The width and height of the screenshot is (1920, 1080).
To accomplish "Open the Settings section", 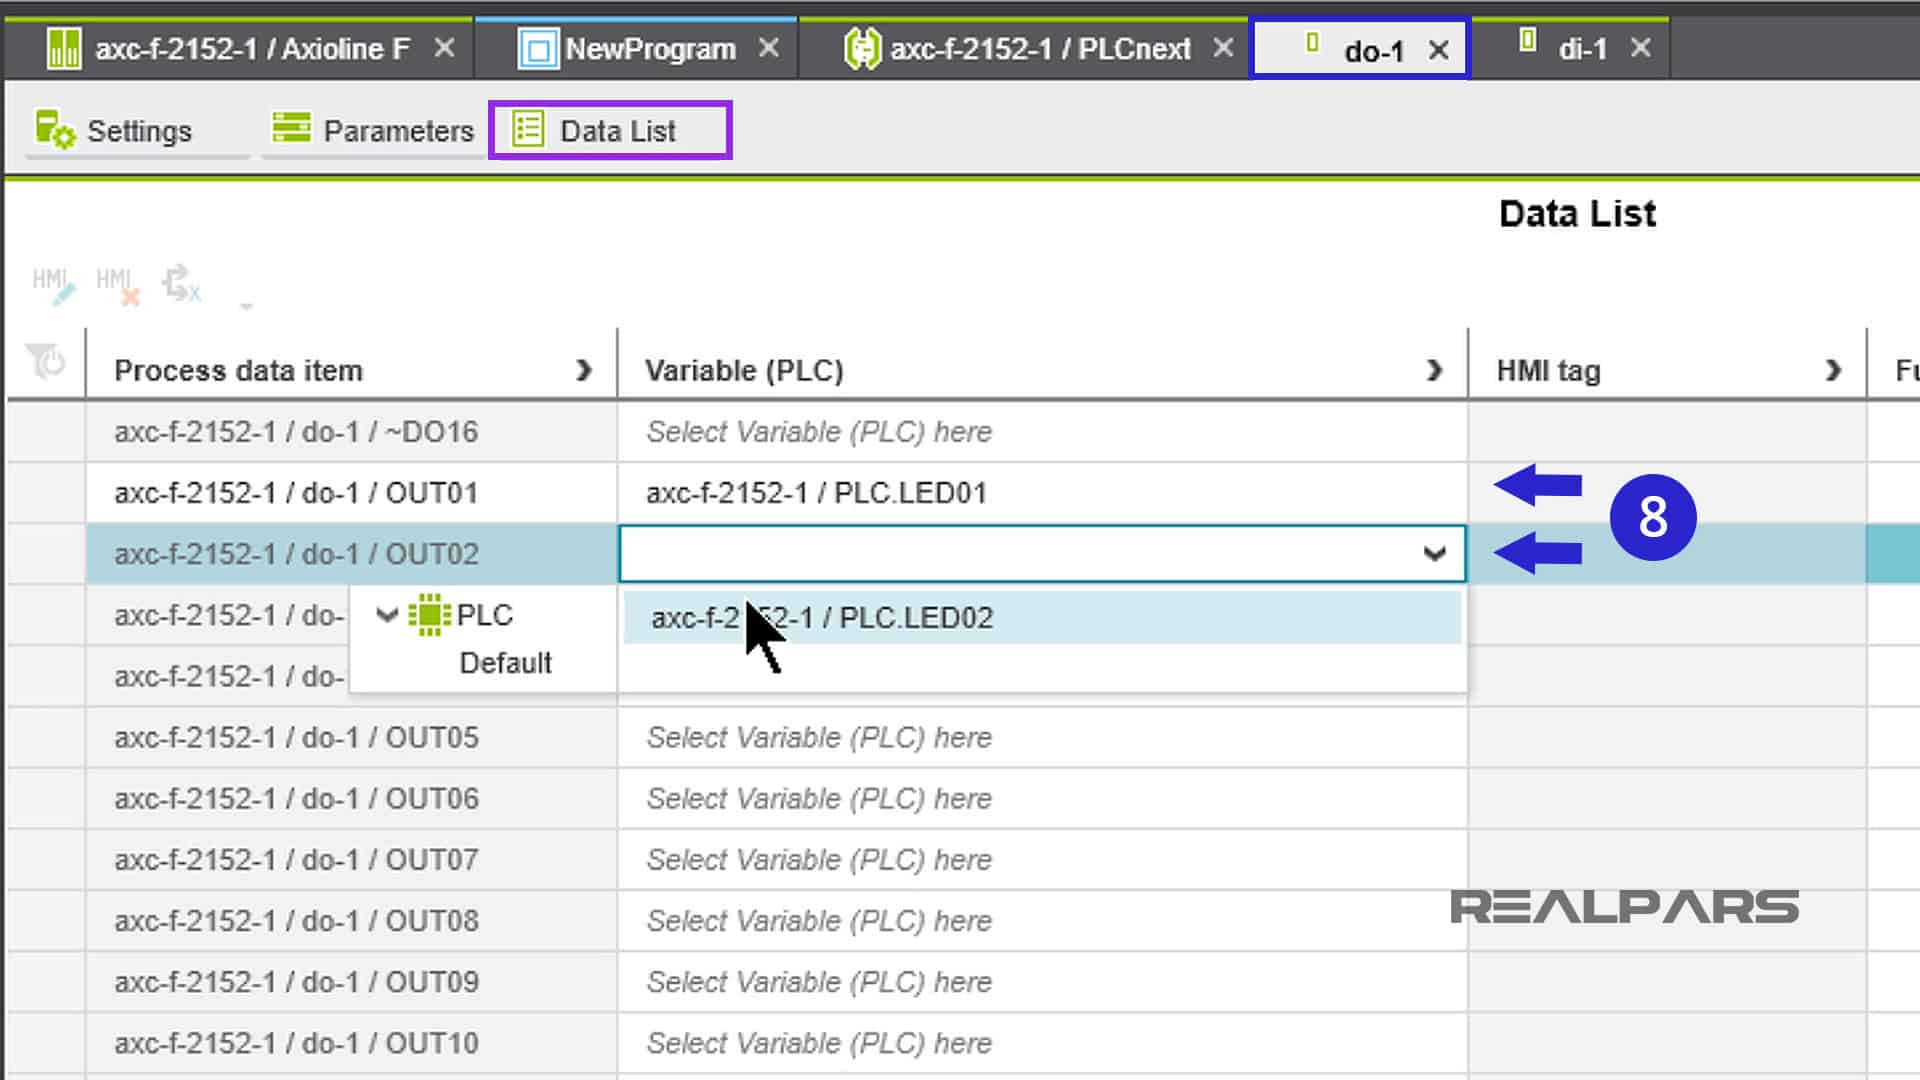I will click(x=137, y=131).
